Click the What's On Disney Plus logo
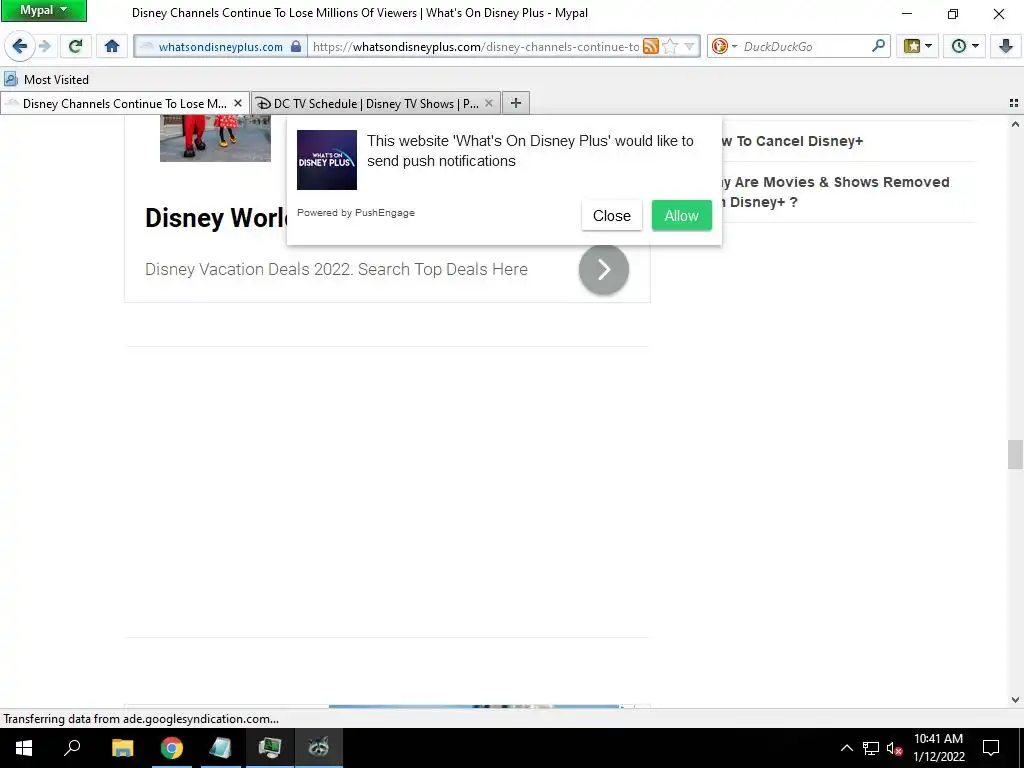The image size is (1024, 768). (x=327, y=160)
